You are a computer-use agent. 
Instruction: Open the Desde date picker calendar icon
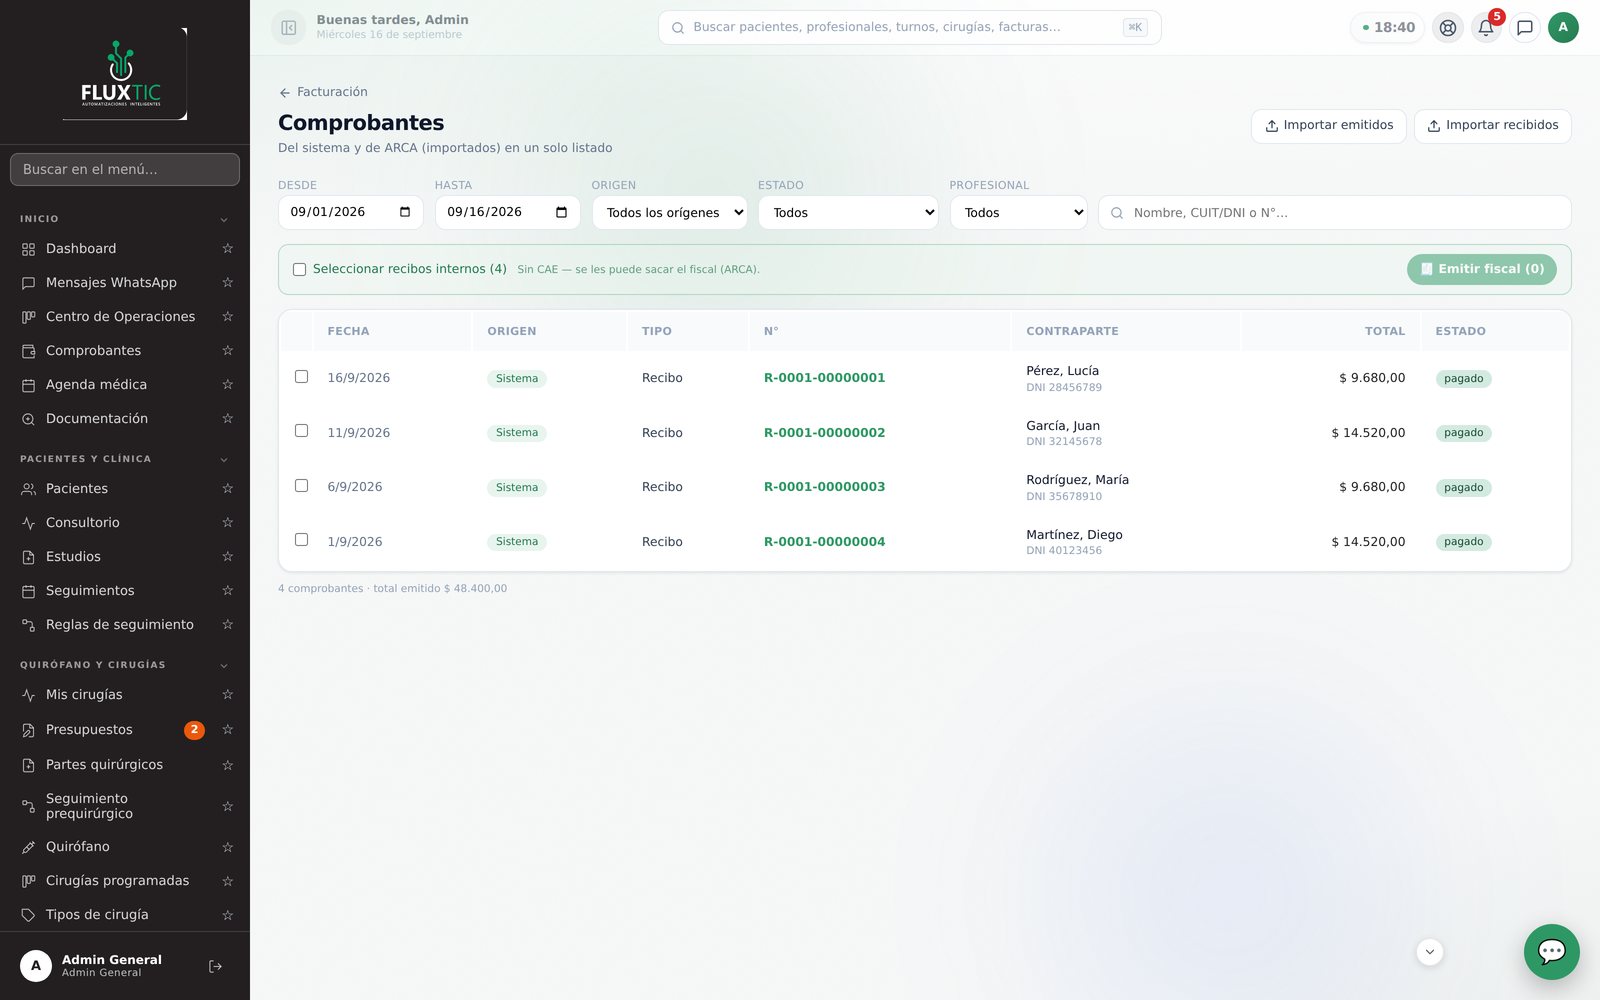(x=405, y=212)
